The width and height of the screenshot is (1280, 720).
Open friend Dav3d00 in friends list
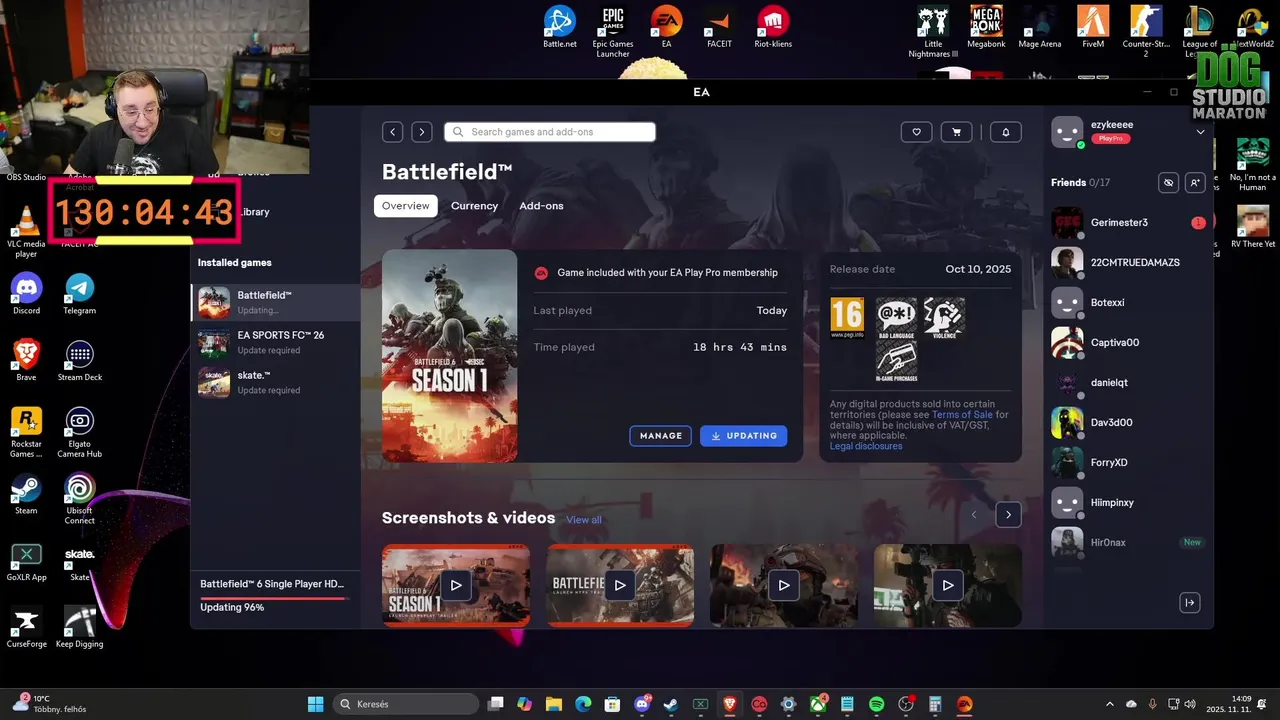[1128, 423]
